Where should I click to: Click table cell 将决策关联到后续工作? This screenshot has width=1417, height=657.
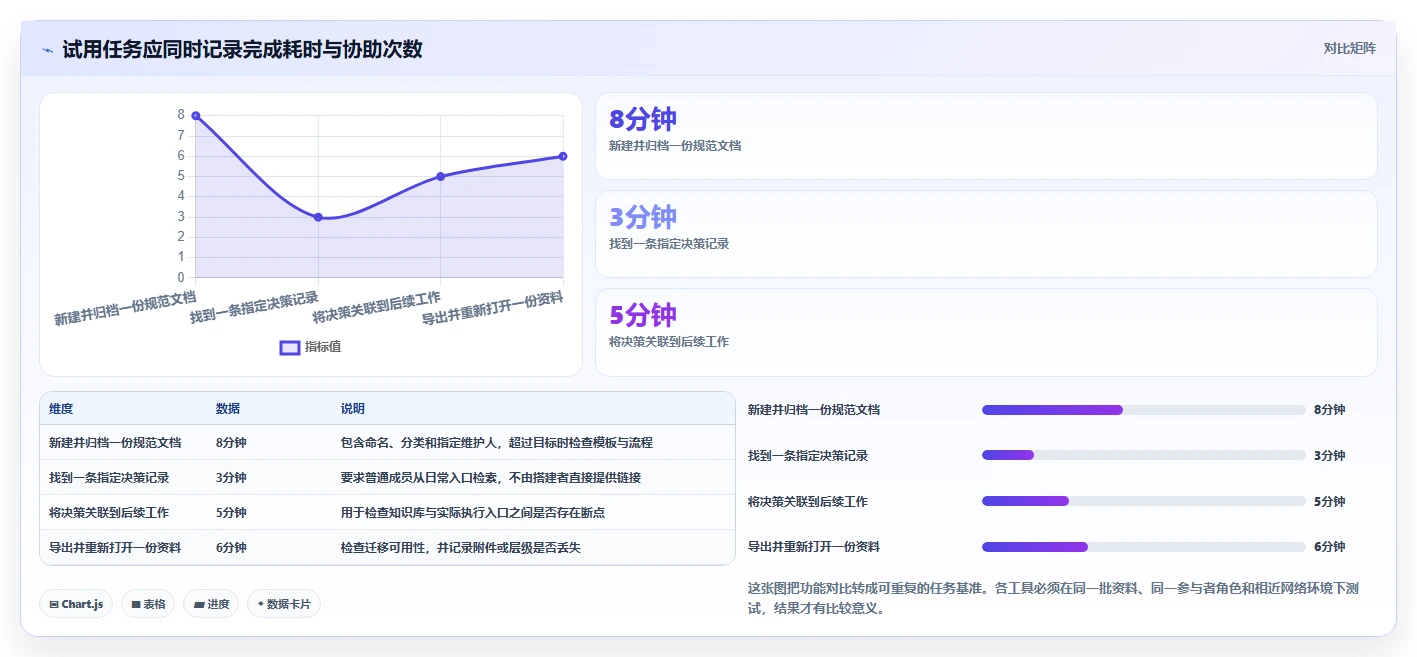tap(109, 513)
